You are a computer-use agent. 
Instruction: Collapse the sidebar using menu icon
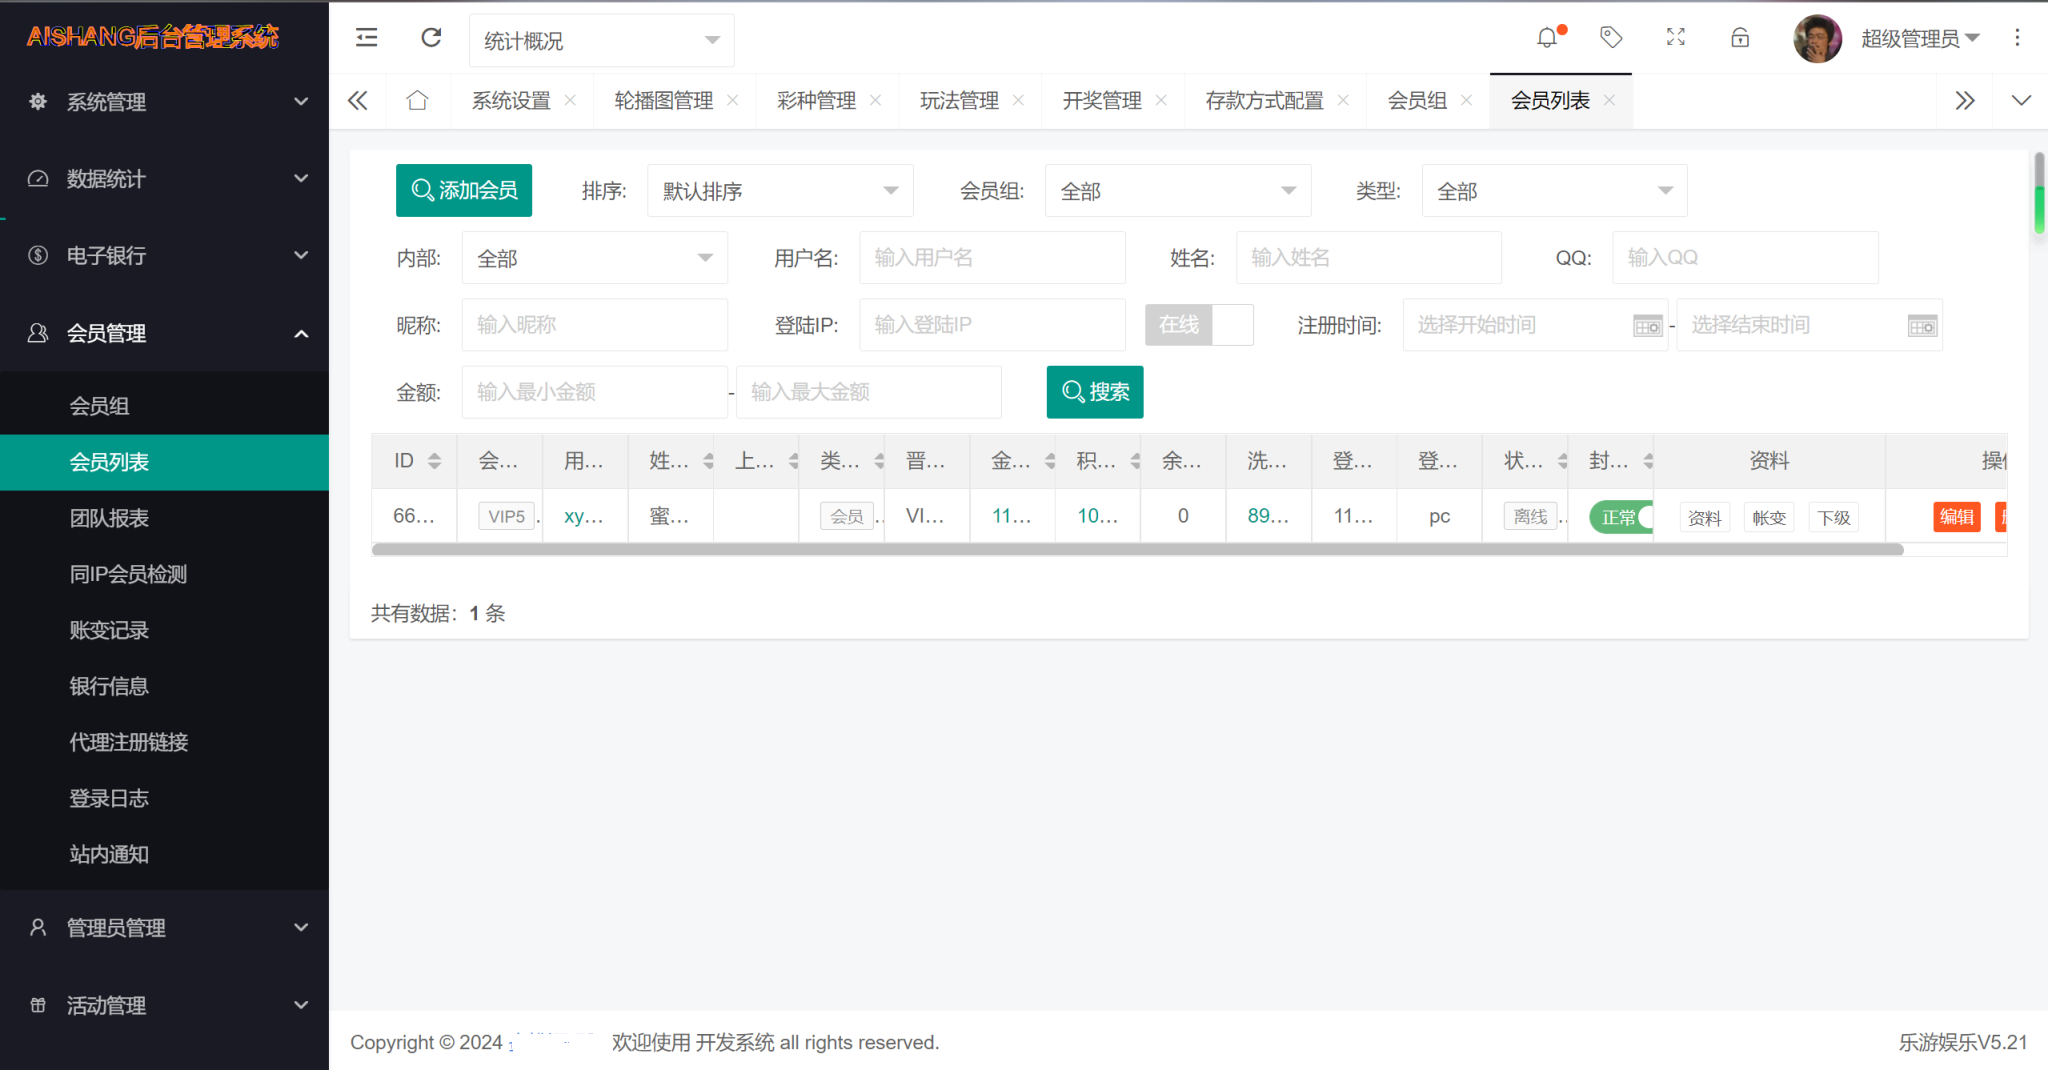coord(367,38)
